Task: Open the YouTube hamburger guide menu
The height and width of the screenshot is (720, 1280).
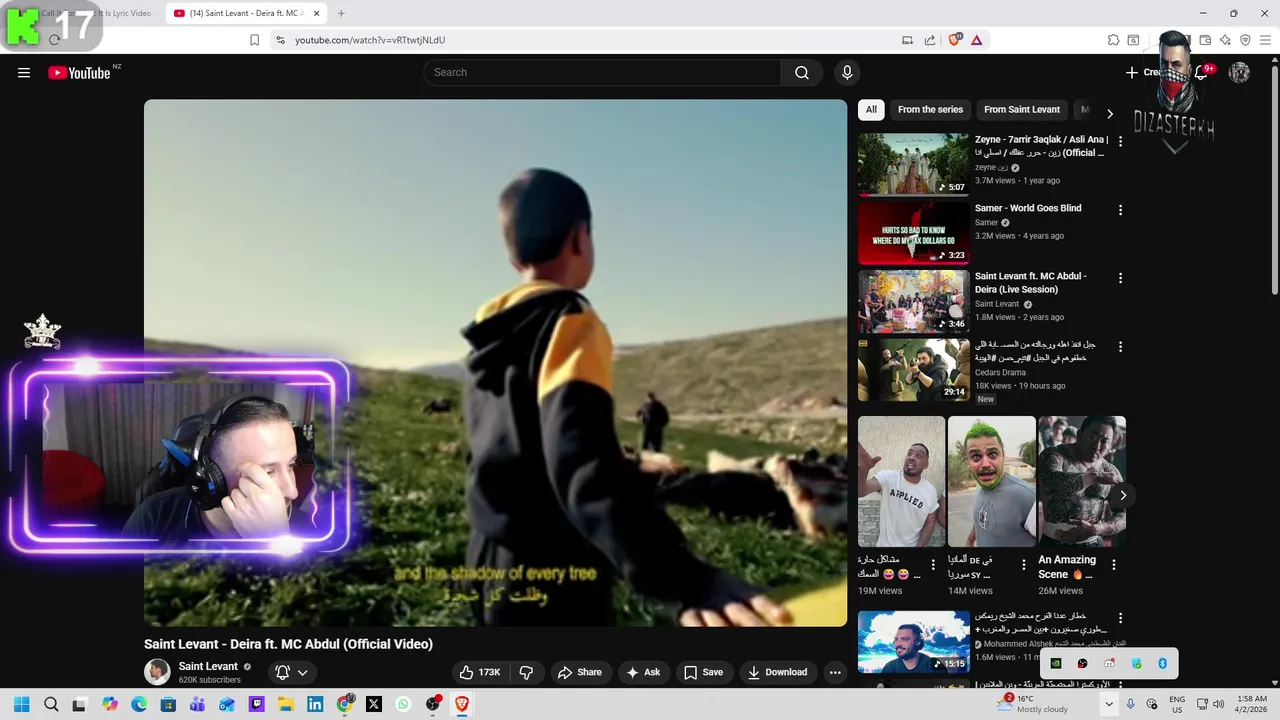Action: click(24, 72)
